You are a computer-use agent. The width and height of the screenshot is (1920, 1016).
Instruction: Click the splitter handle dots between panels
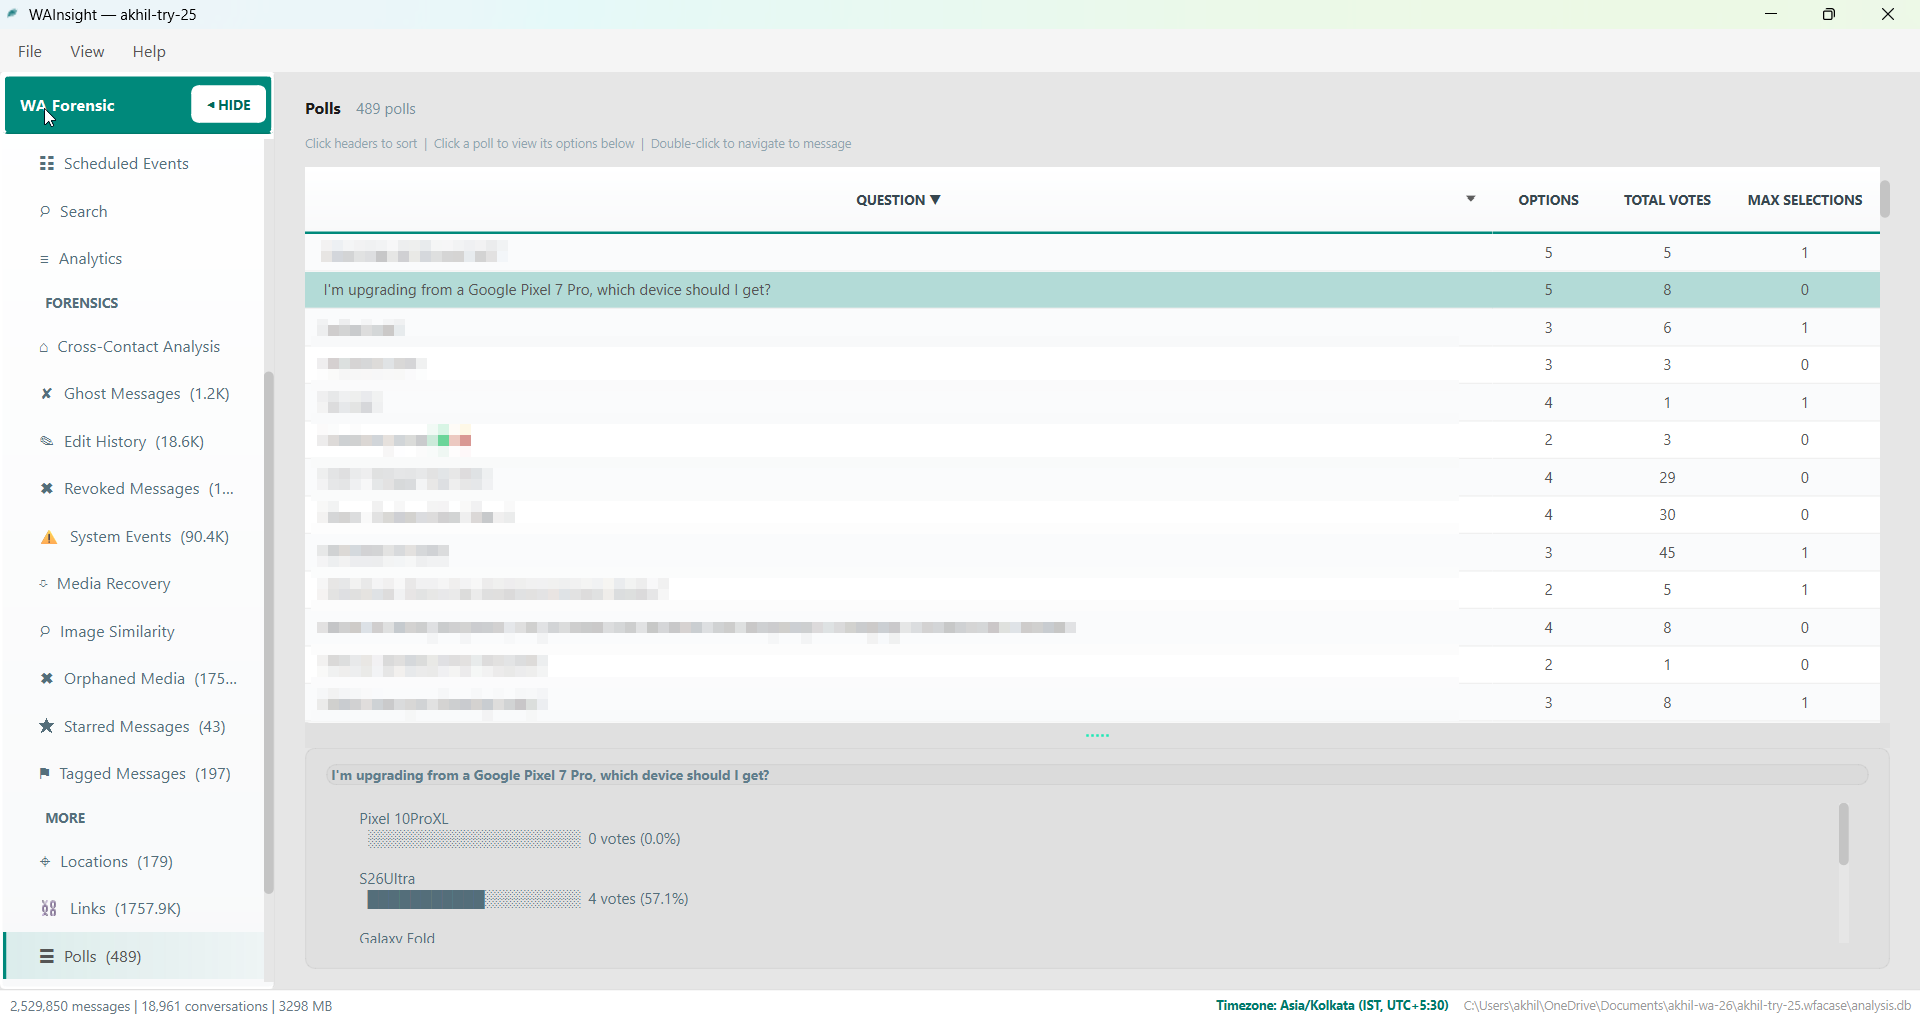1098,736
